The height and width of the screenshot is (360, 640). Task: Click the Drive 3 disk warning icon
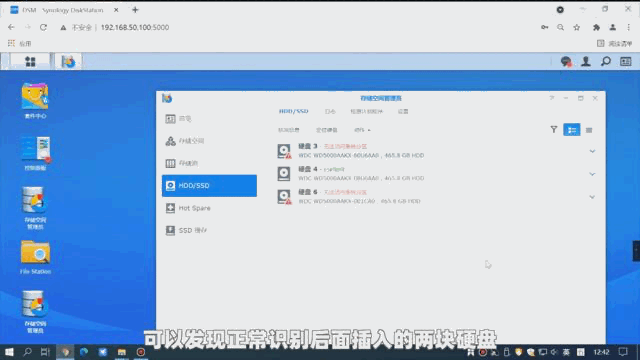pos(284,151)
